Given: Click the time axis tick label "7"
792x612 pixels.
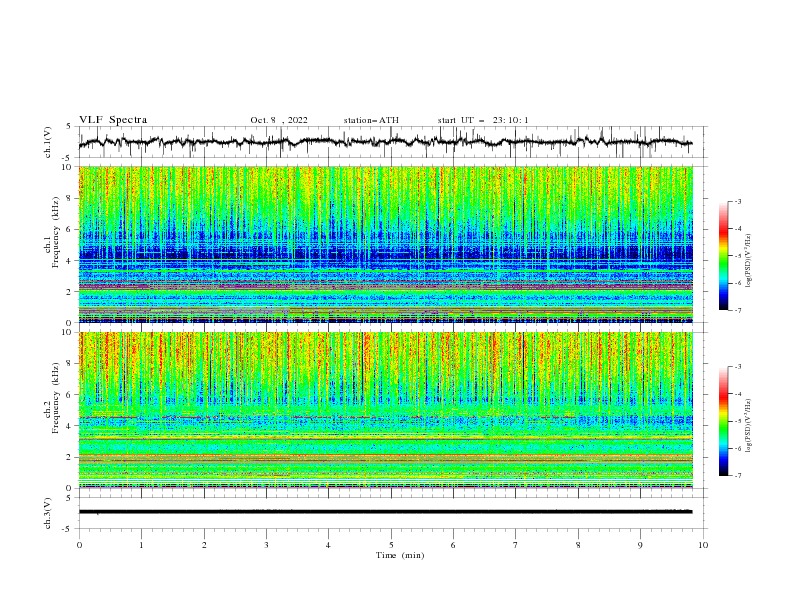Looking at the screenshot, I should 516,545.
